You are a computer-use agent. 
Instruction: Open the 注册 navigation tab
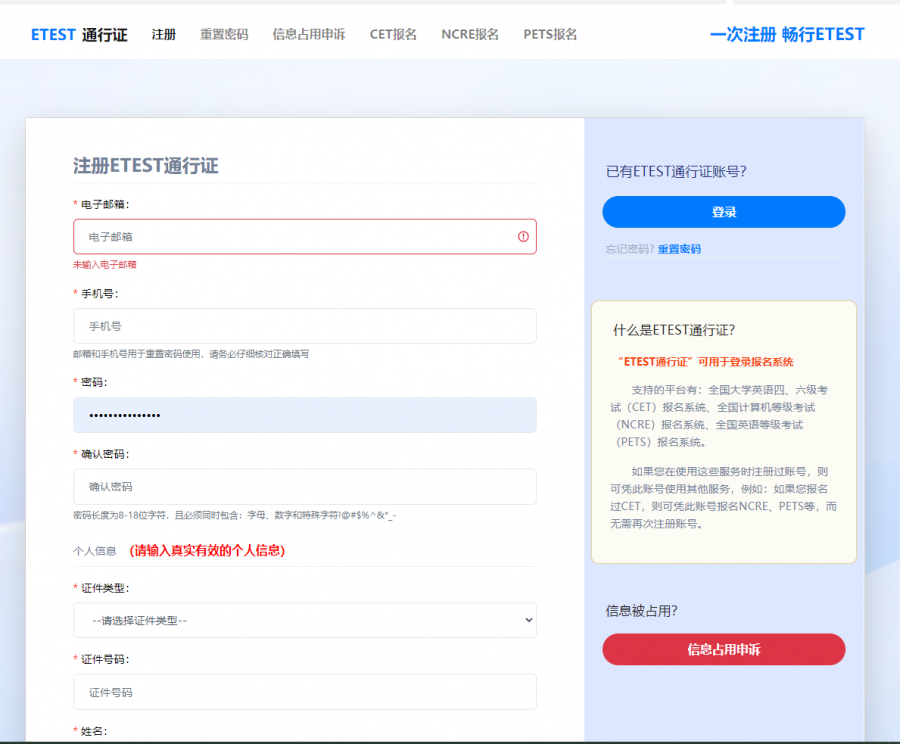pos(164,34)
